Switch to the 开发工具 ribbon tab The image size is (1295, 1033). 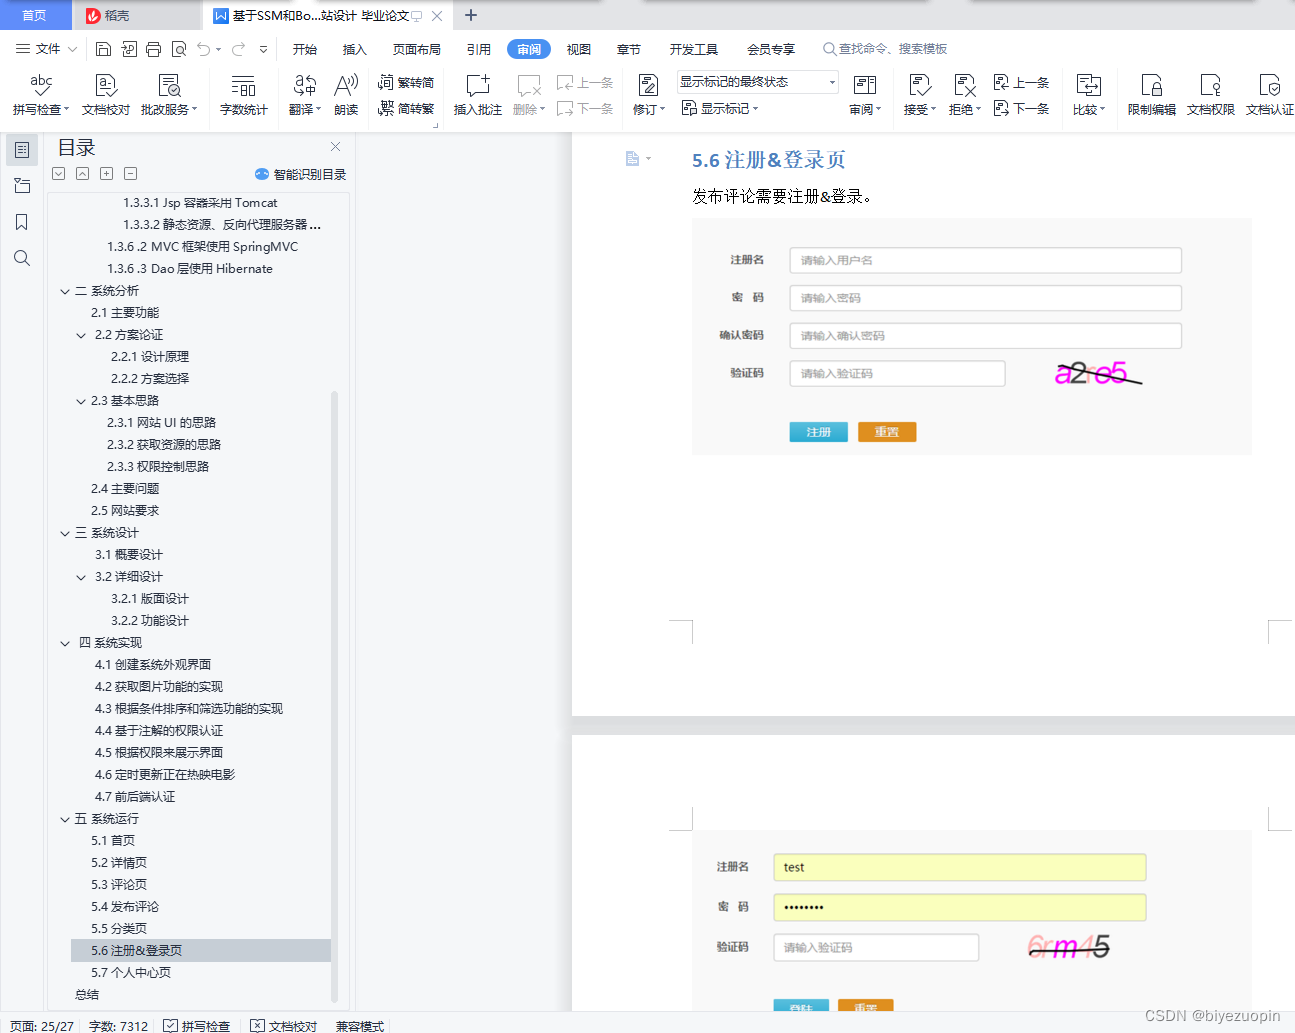[694, 49]
